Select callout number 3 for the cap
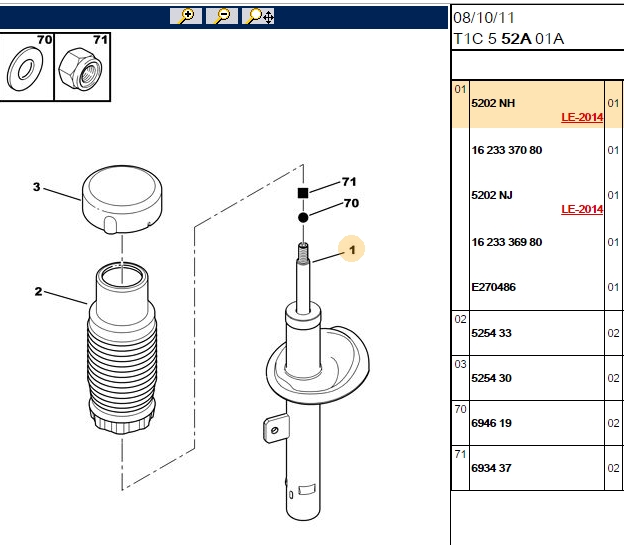This screenshot has width=624, height=545. click(37, 187)
